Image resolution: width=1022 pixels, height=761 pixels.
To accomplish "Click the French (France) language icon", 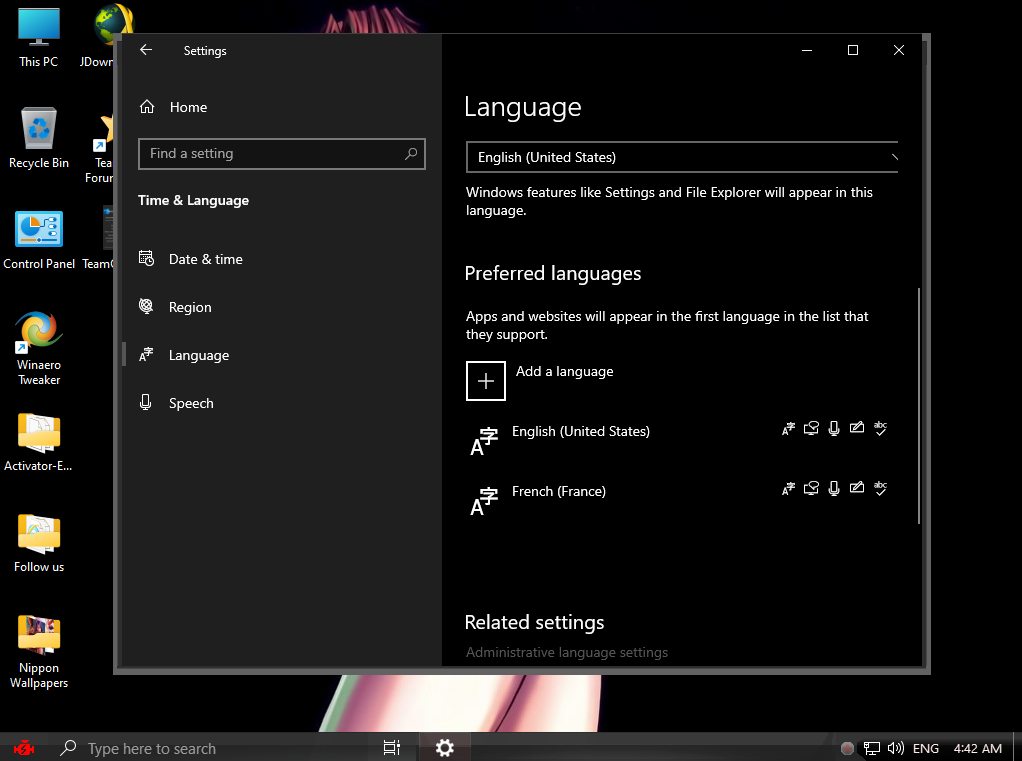I will [x=484, y=500].
